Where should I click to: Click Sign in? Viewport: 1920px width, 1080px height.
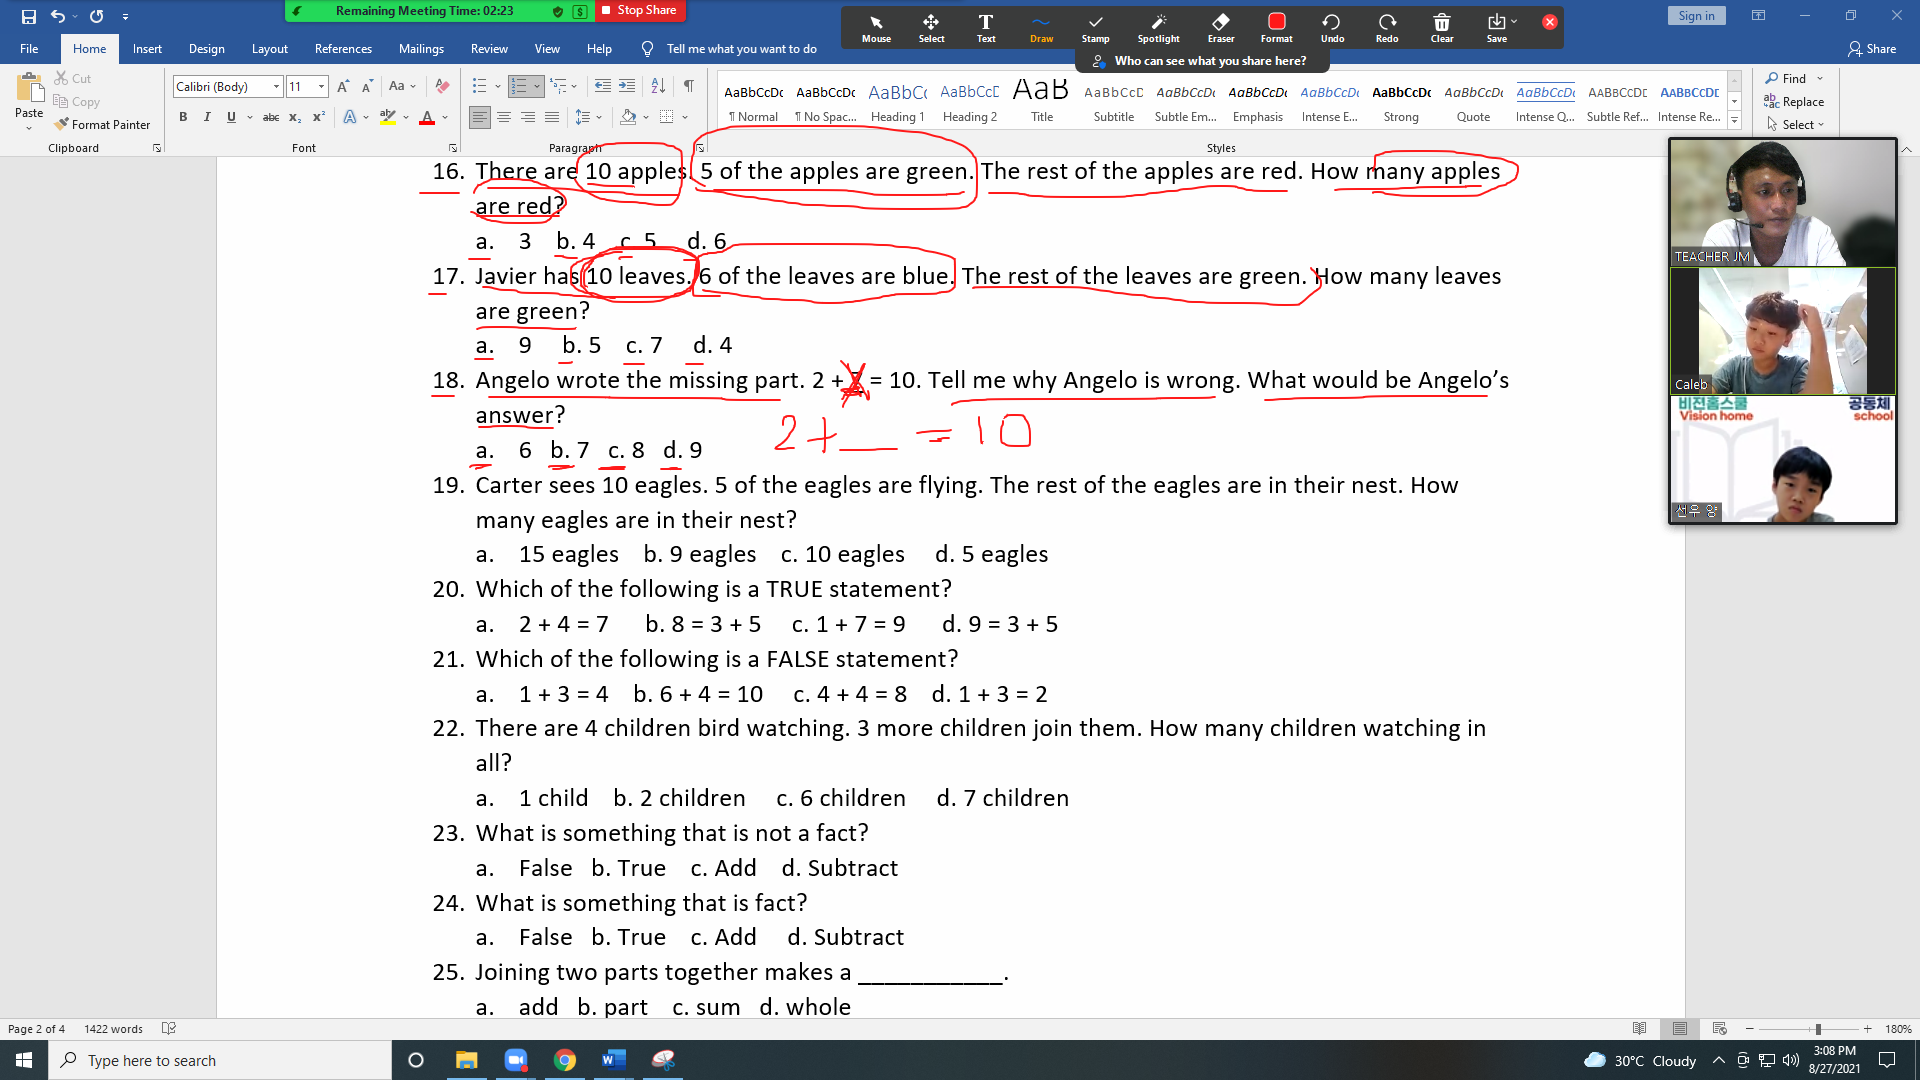click(1696, 16)
